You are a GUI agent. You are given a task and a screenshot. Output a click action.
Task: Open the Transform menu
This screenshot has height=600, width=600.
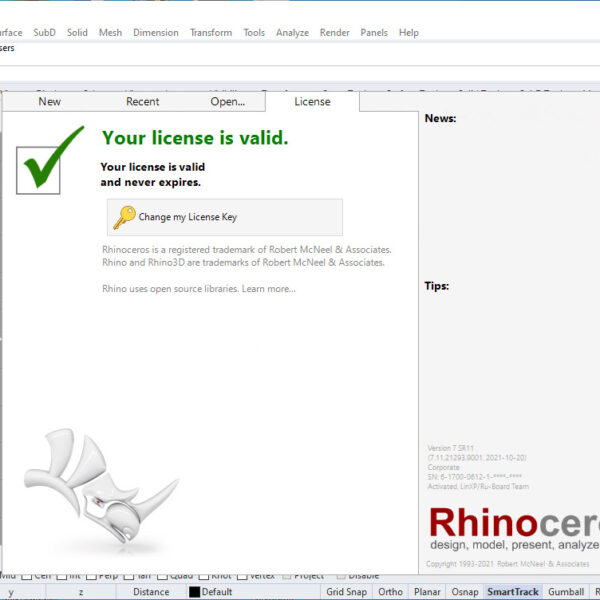pyautogui.click(x=211, y=33)
